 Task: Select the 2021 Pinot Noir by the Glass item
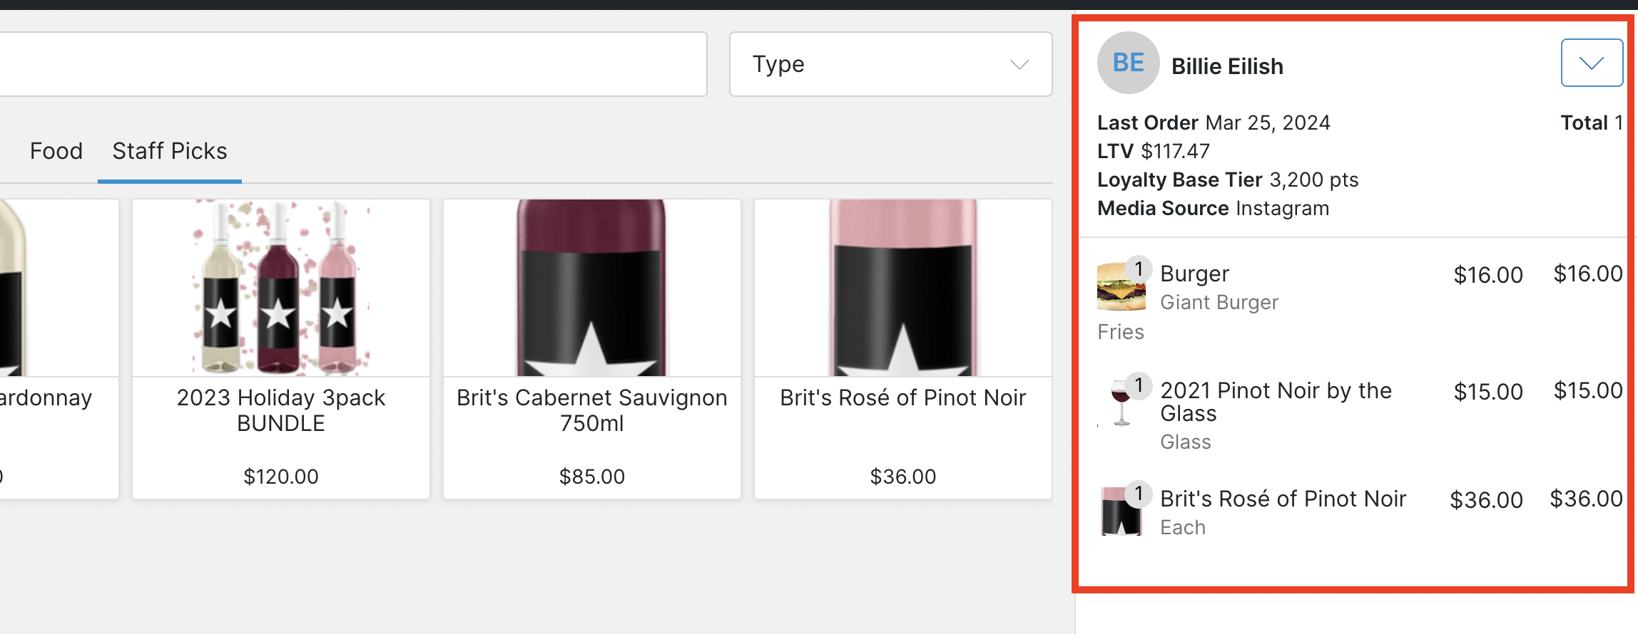pos(1275,402)
